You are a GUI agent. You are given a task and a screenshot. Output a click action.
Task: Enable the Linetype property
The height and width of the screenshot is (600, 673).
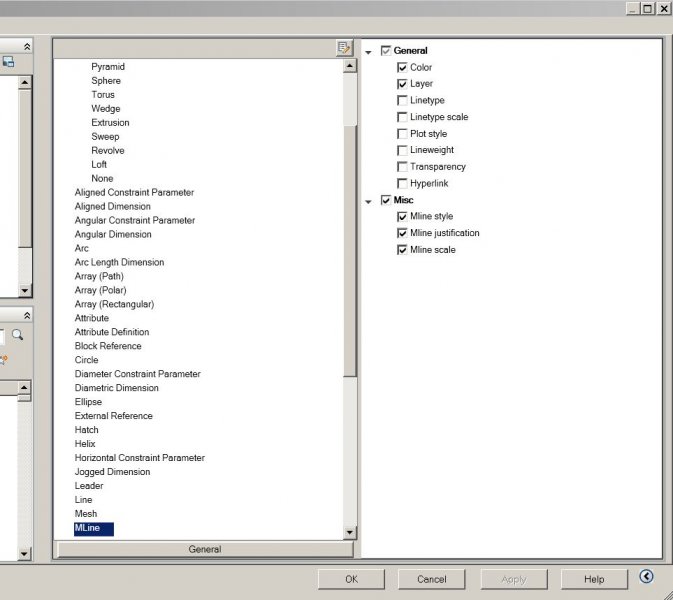pyautogui.click(x=402, y=100)
